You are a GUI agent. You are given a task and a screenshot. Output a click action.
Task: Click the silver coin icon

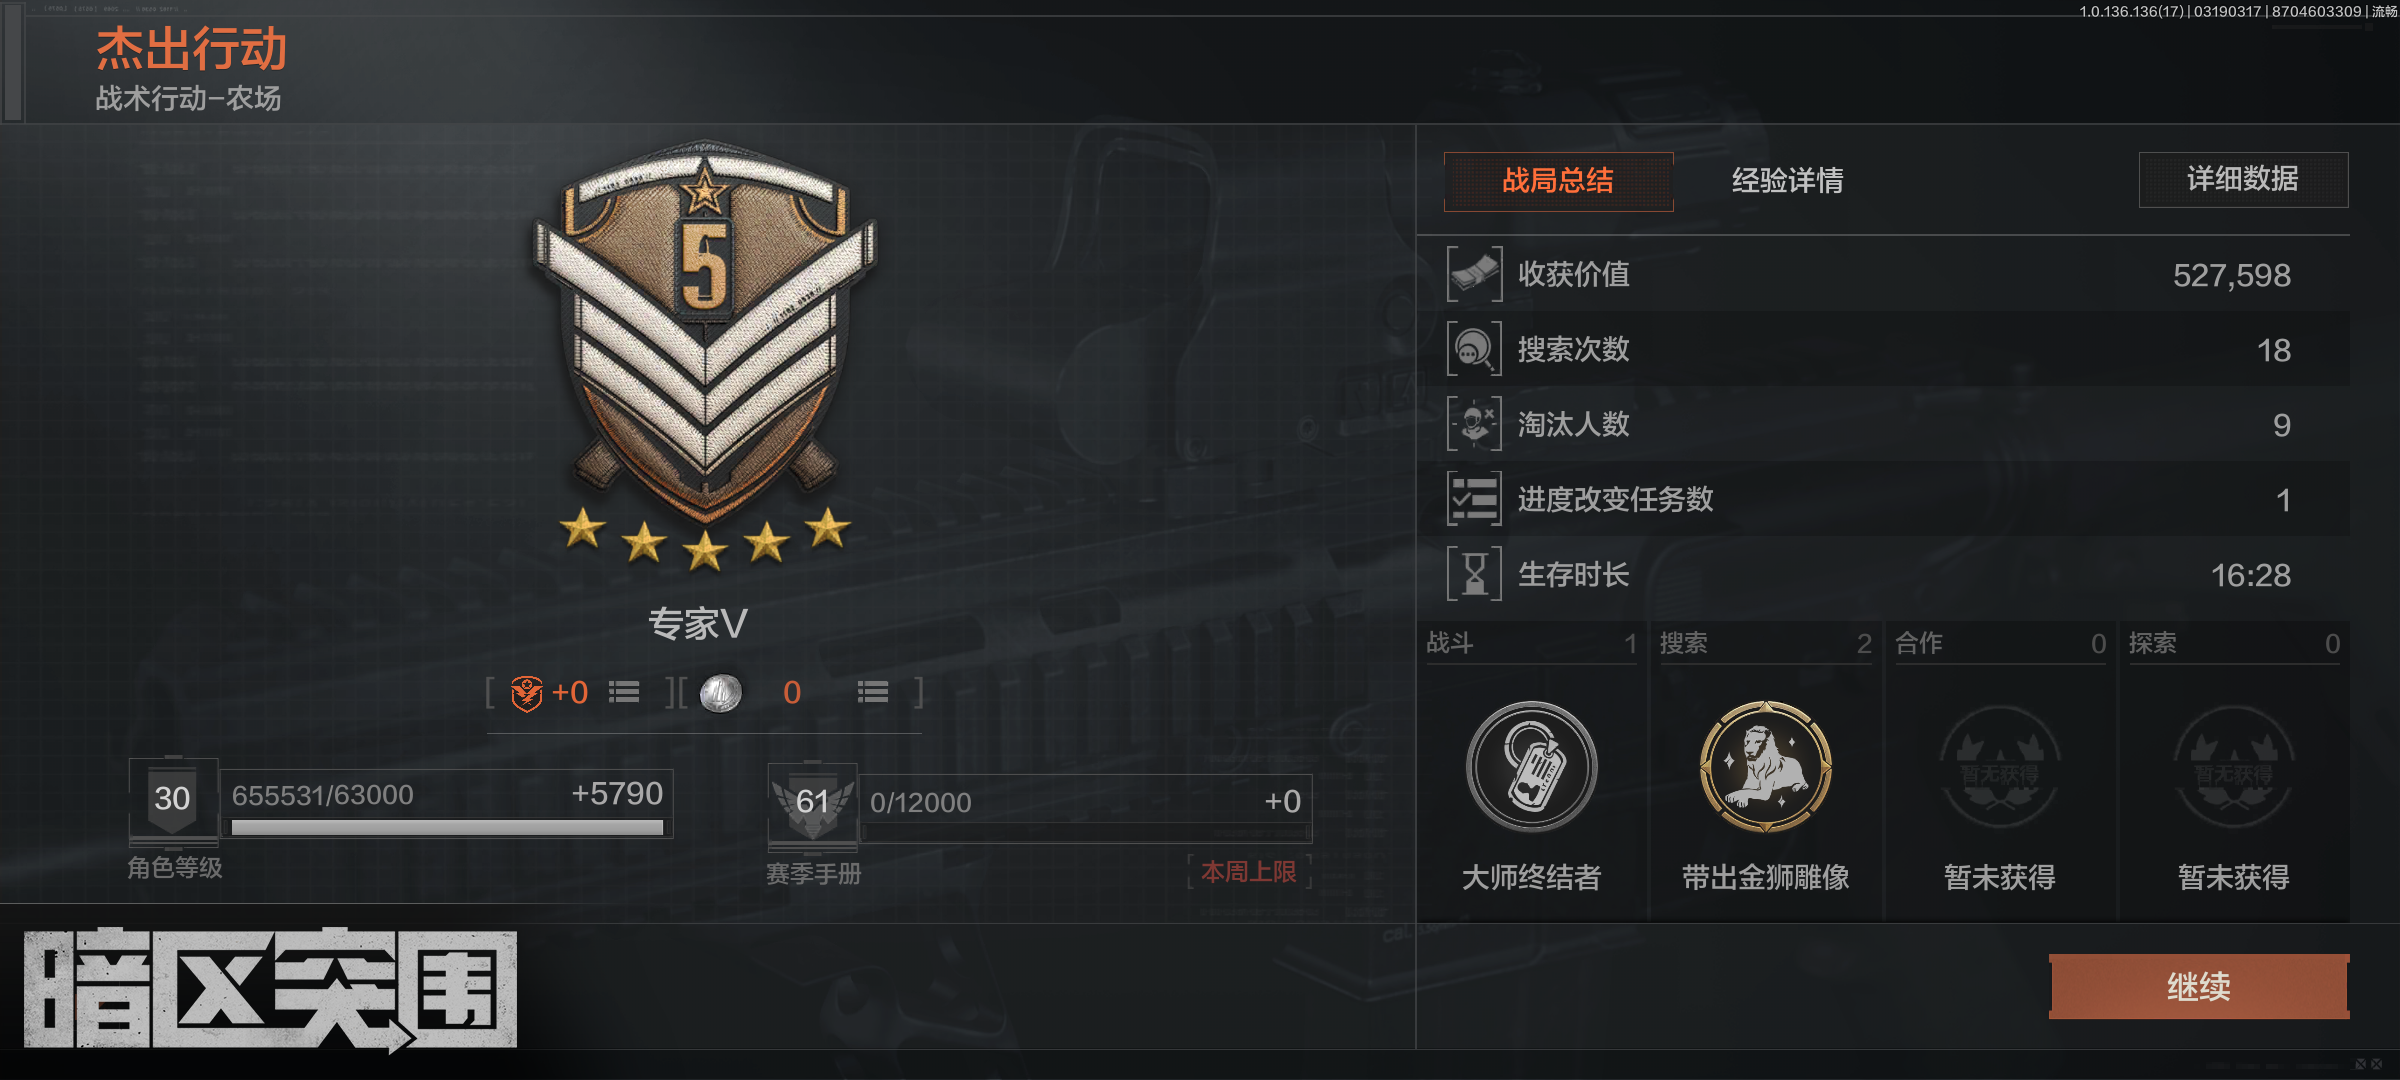pos(721,693)
